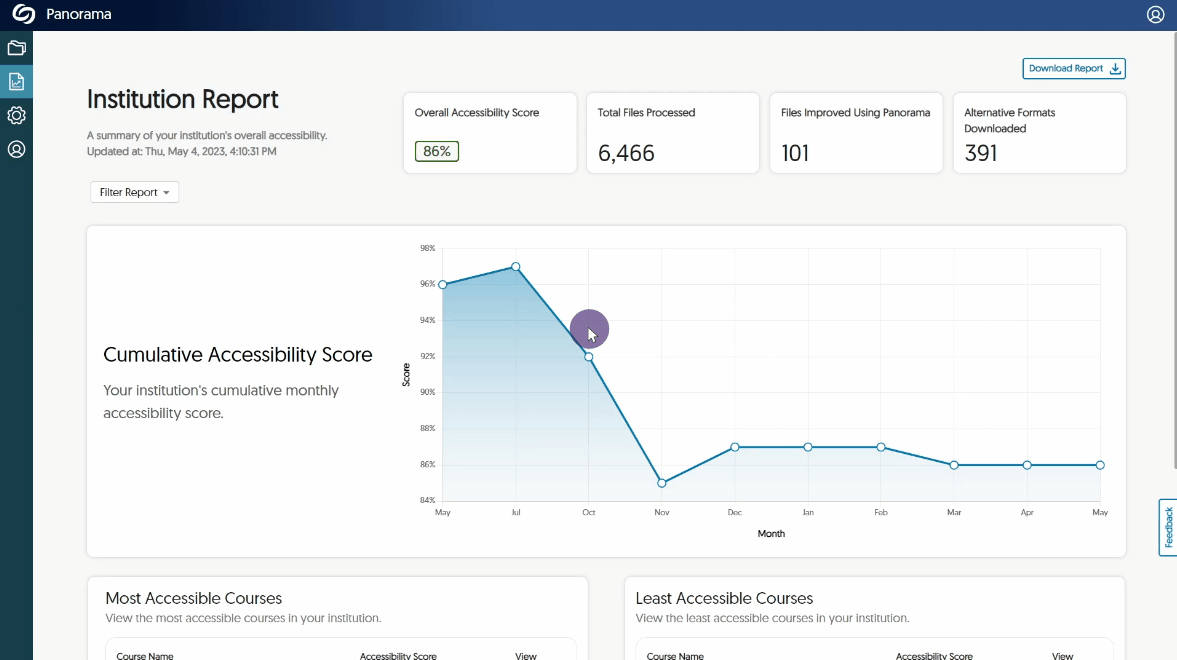Open the settings gear in the sidebar

[x=16, y=116]
